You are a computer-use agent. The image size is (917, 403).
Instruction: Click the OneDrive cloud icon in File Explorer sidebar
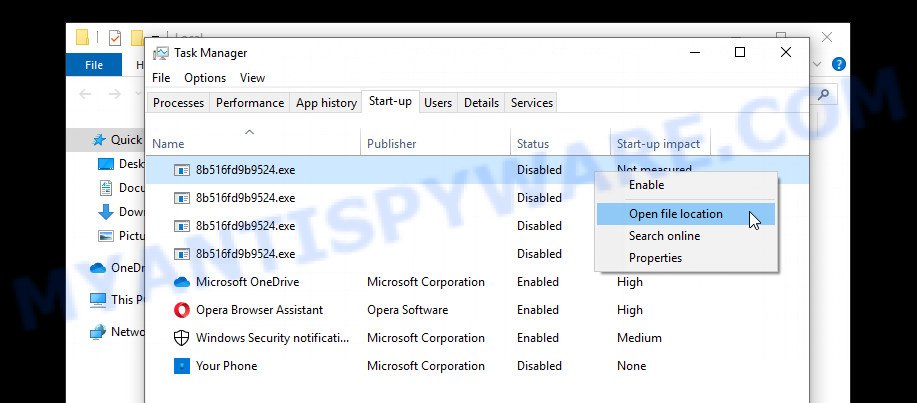tap(98, 268)
